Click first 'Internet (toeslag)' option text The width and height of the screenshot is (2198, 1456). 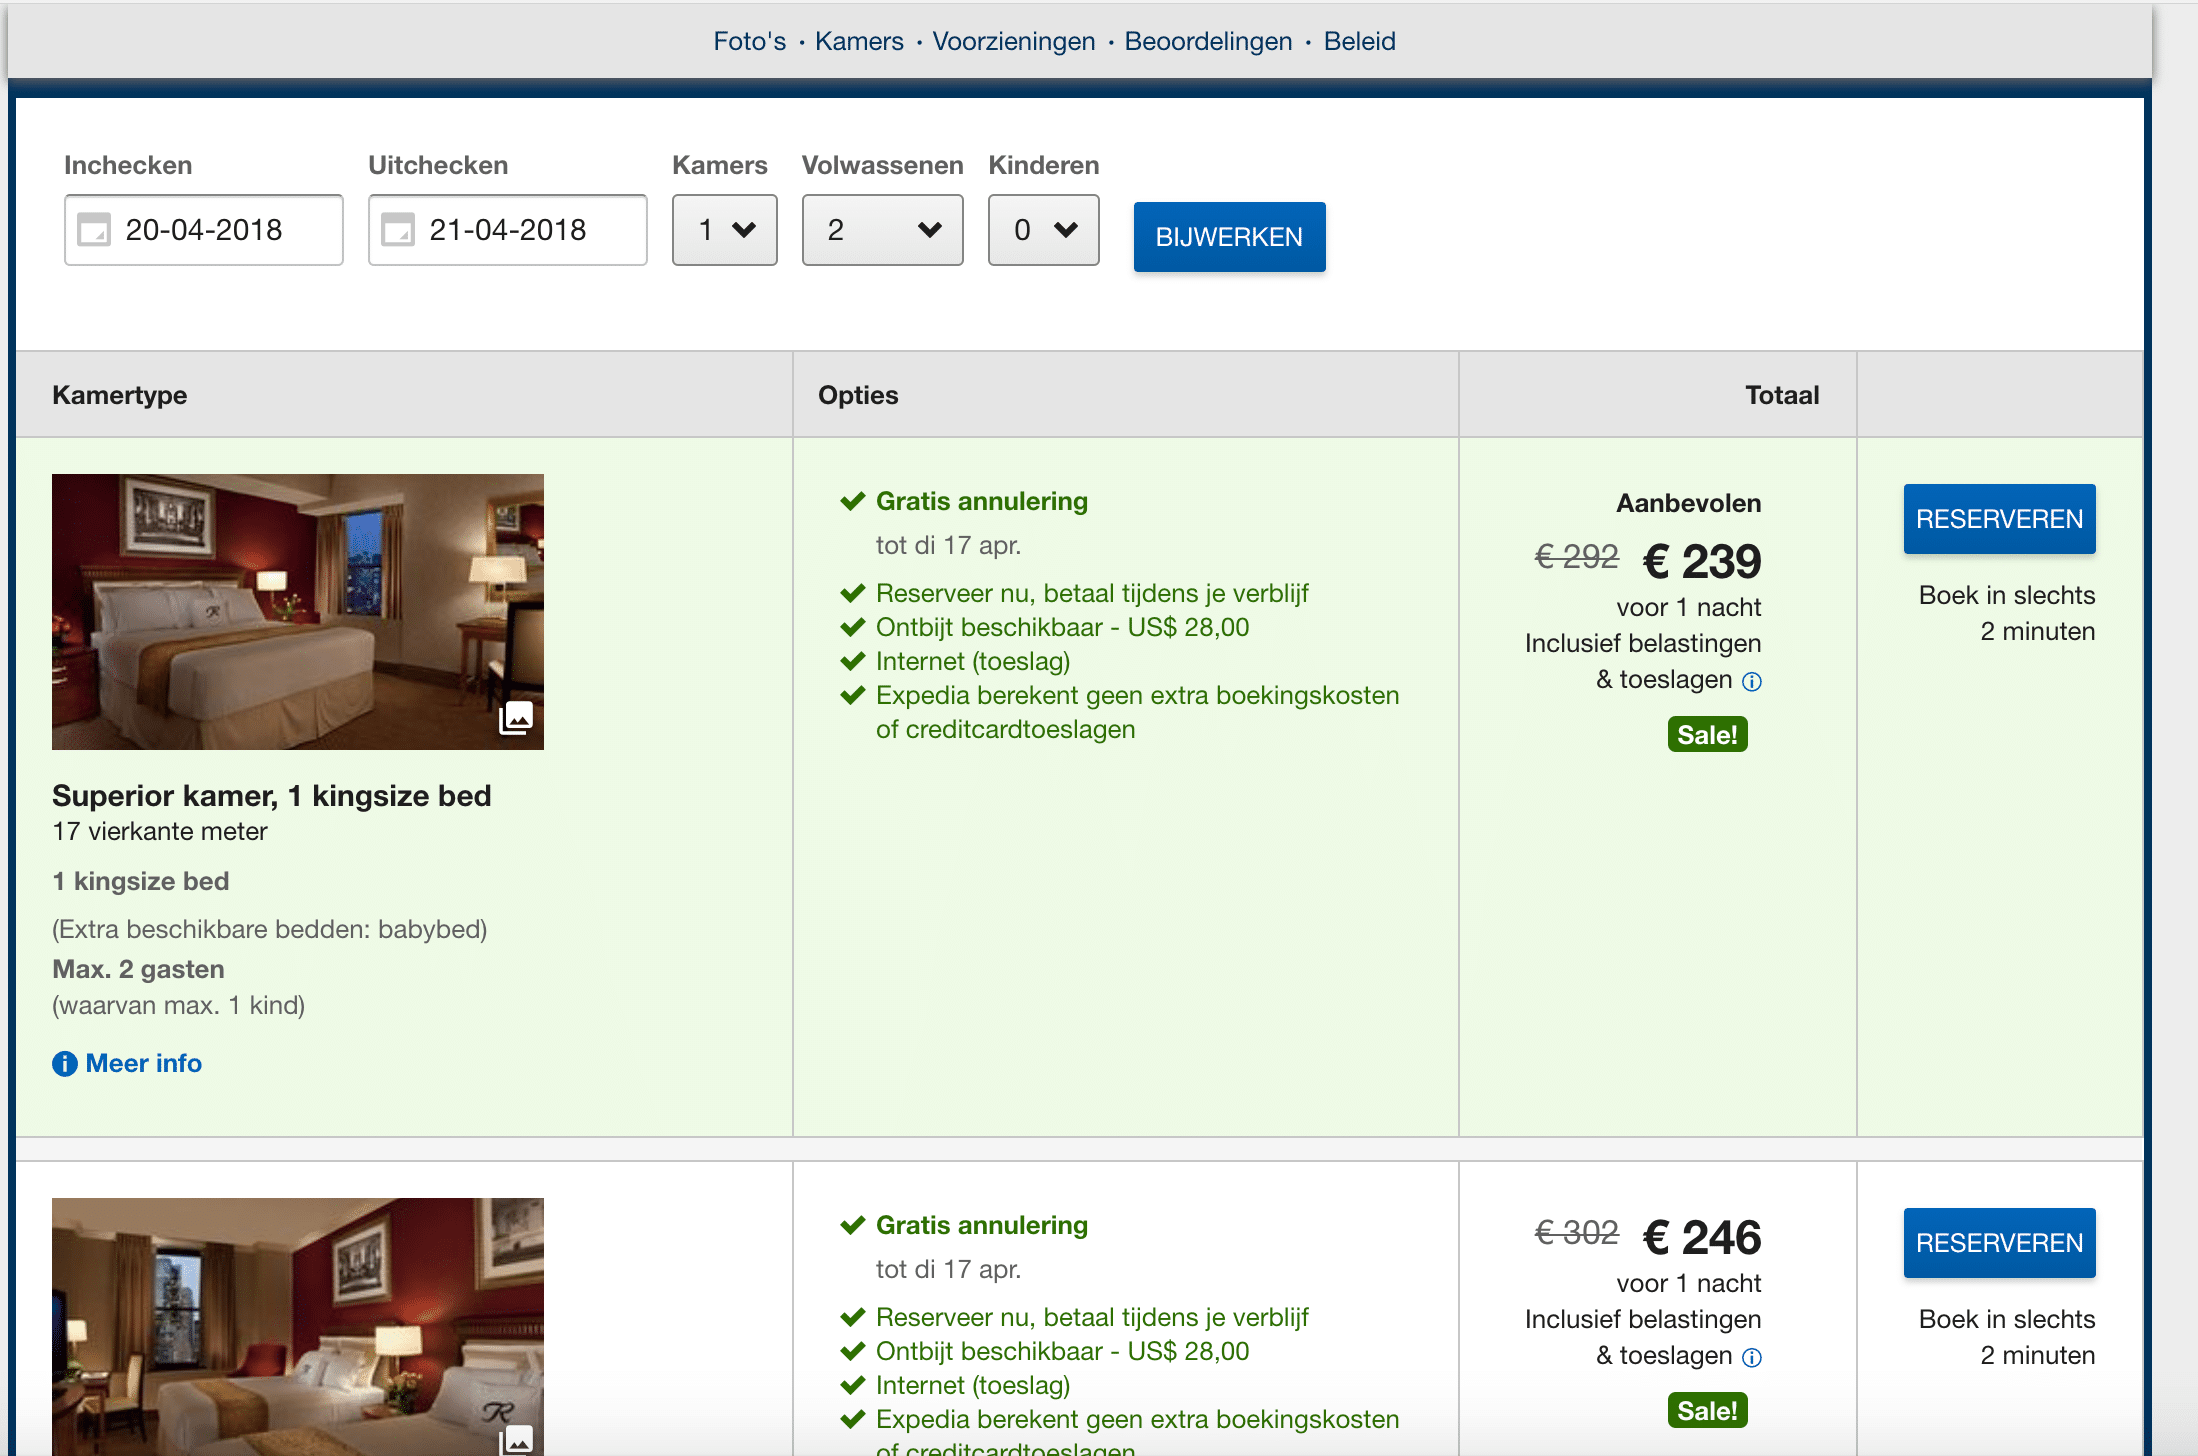pos(973,661)
